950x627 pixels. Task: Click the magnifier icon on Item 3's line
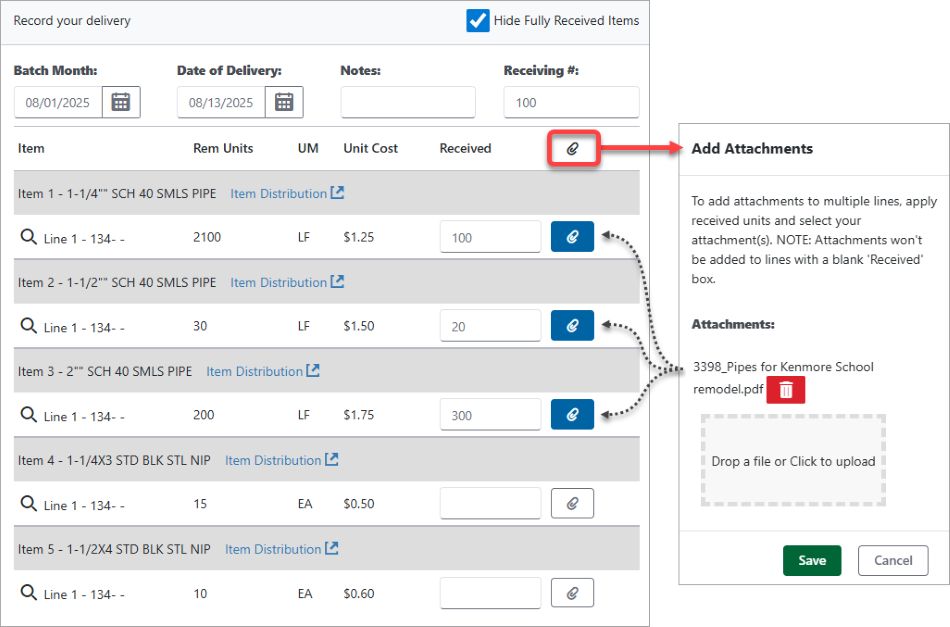pos(28,414)
